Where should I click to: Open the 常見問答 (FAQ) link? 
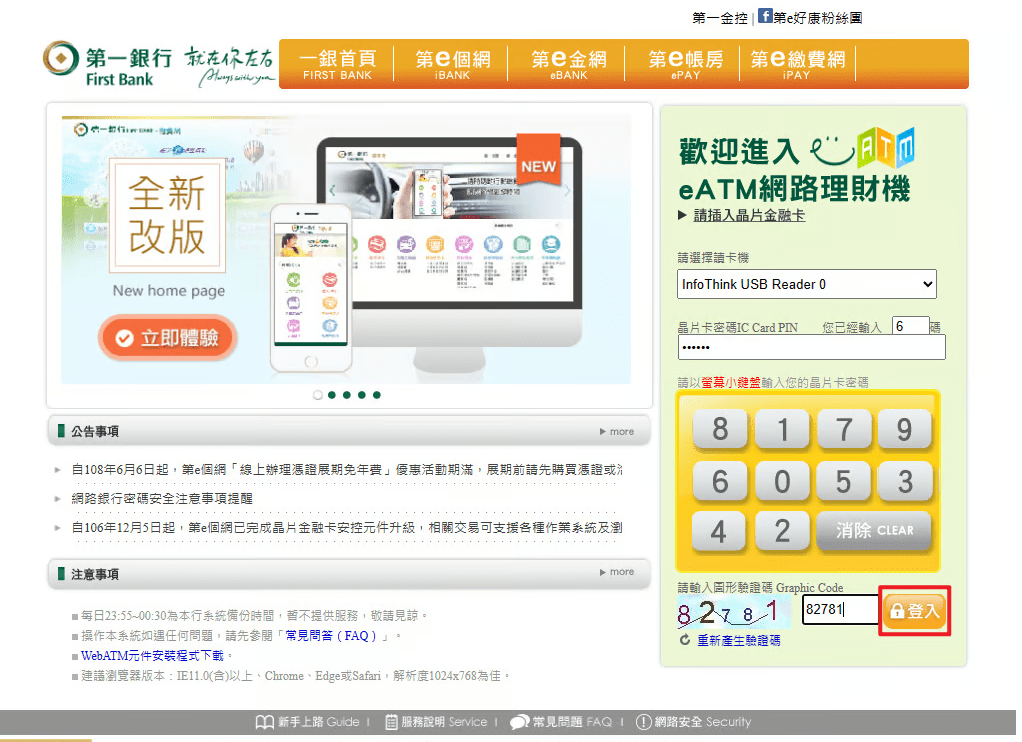331,636
